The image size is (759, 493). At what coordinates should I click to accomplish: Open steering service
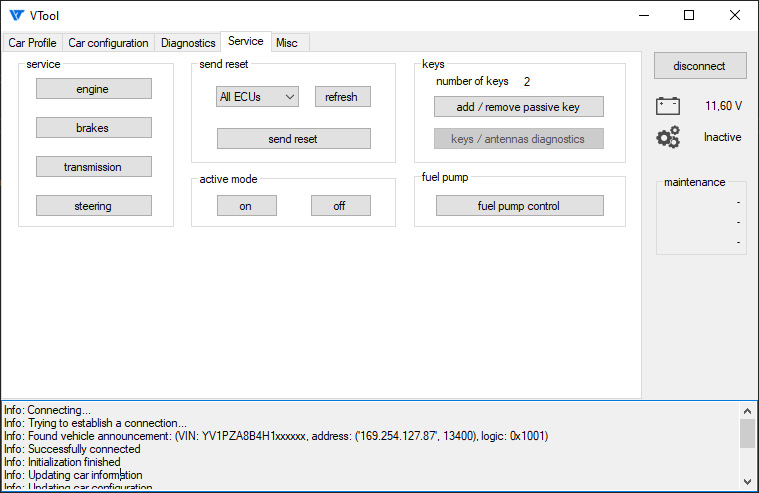[94, 206]
